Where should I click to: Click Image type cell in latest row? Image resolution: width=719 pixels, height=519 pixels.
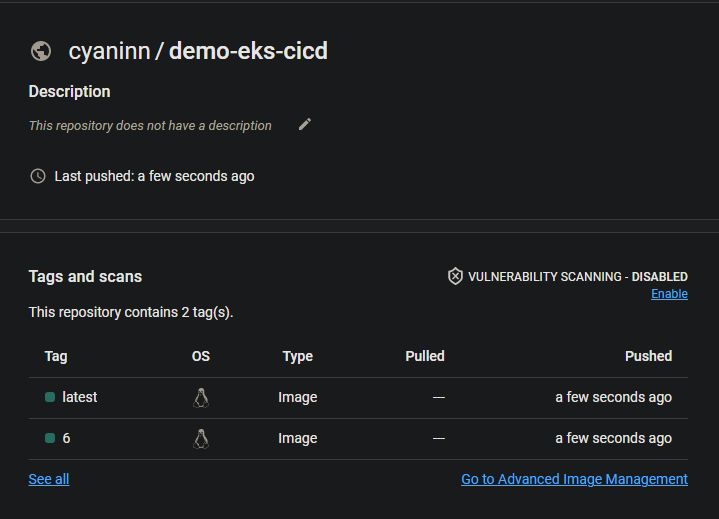pyautogui.click(x=298, y=397)
